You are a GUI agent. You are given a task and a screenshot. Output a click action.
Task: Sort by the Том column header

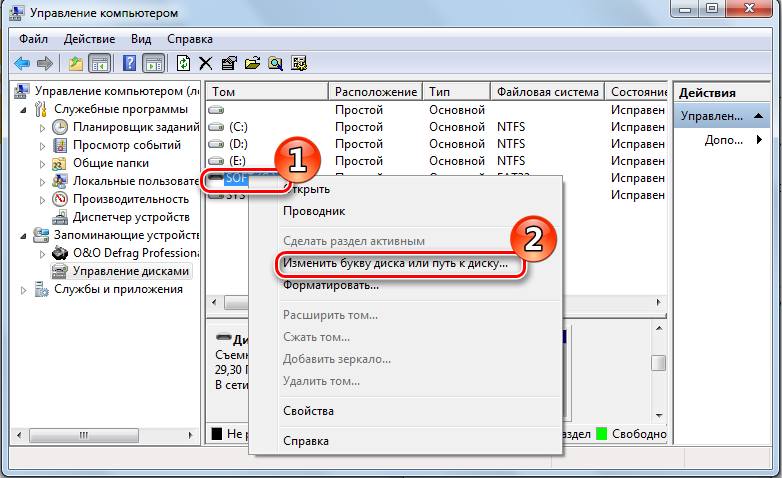pyautogui.click(x=267, y=92)
